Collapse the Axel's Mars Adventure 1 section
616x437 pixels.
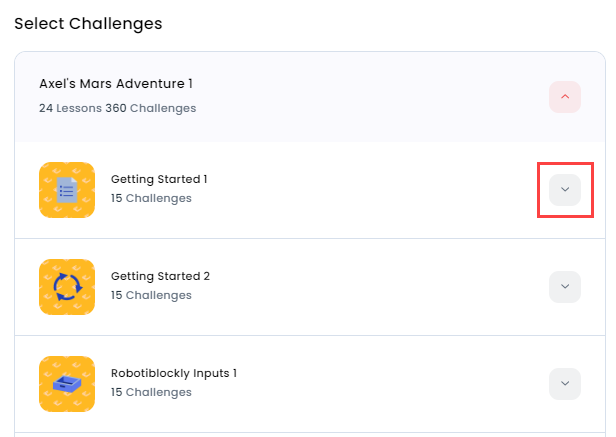point(565,97)
